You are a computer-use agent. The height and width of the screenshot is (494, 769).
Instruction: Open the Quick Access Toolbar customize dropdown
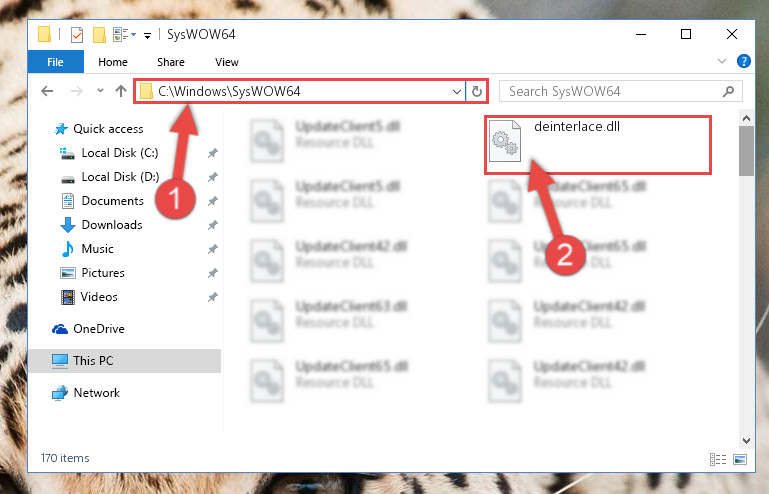147,35
